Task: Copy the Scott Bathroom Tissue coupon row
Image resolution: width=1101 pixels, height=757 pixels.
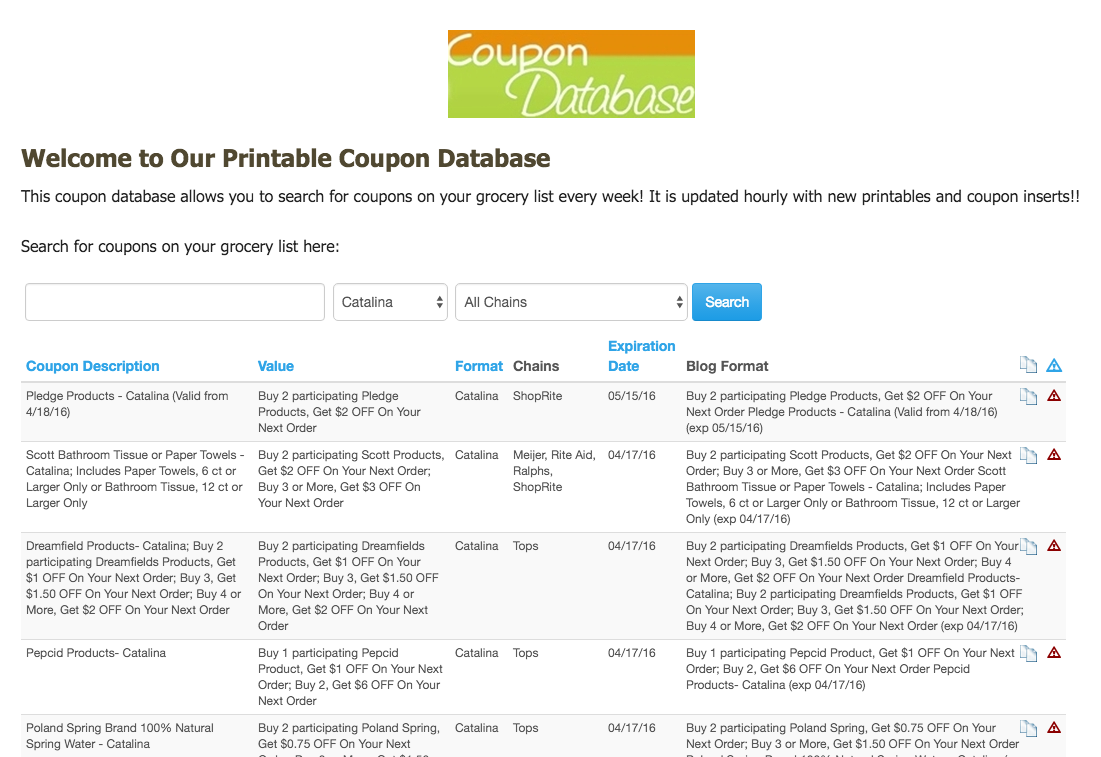Action: click(x=1028, y=456)
